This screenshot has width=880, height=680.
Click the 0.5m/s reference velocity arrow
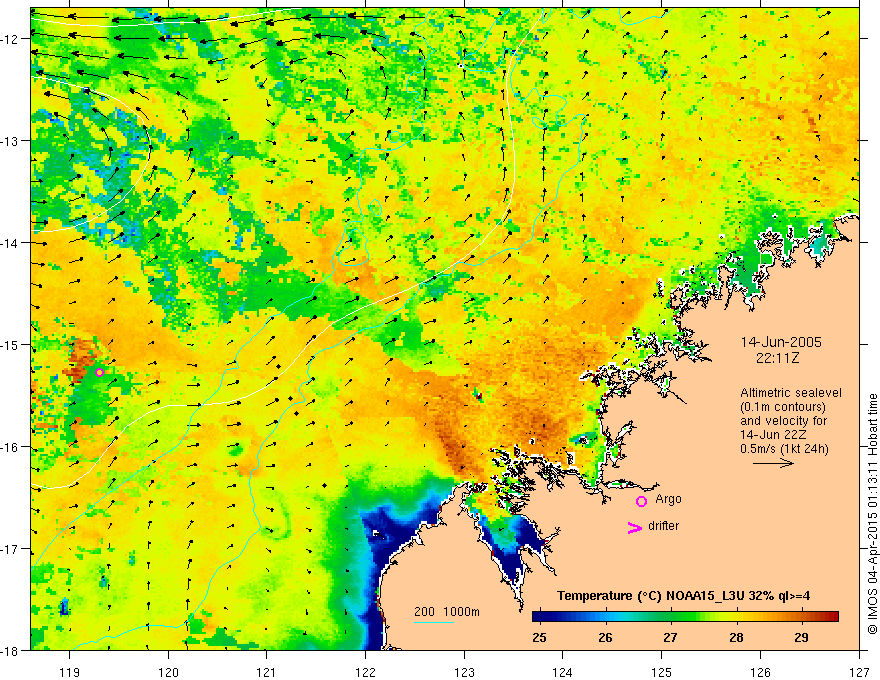(773, 463)
